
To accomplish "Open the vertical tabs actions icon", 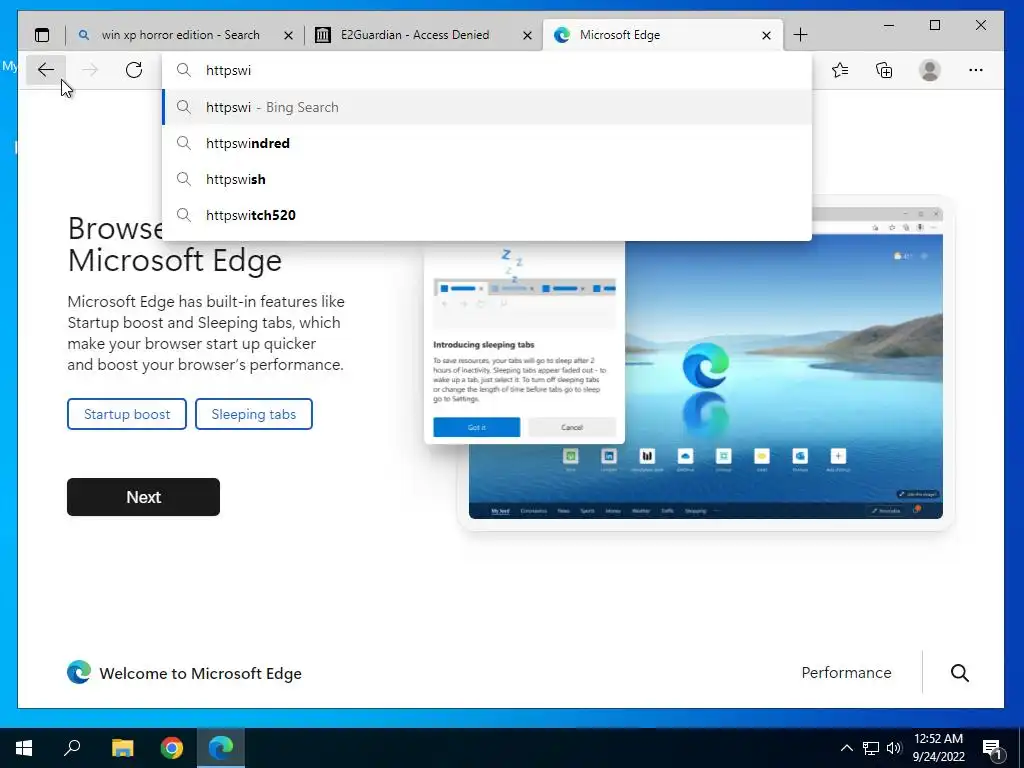I will click(42, 35).
